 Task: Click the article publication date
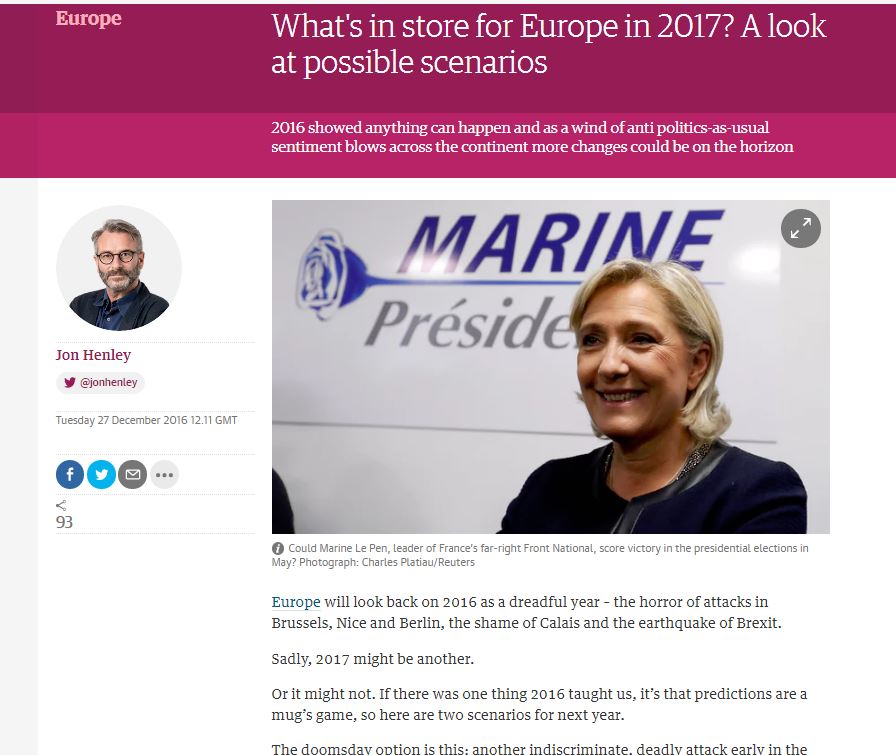(146, 420)
